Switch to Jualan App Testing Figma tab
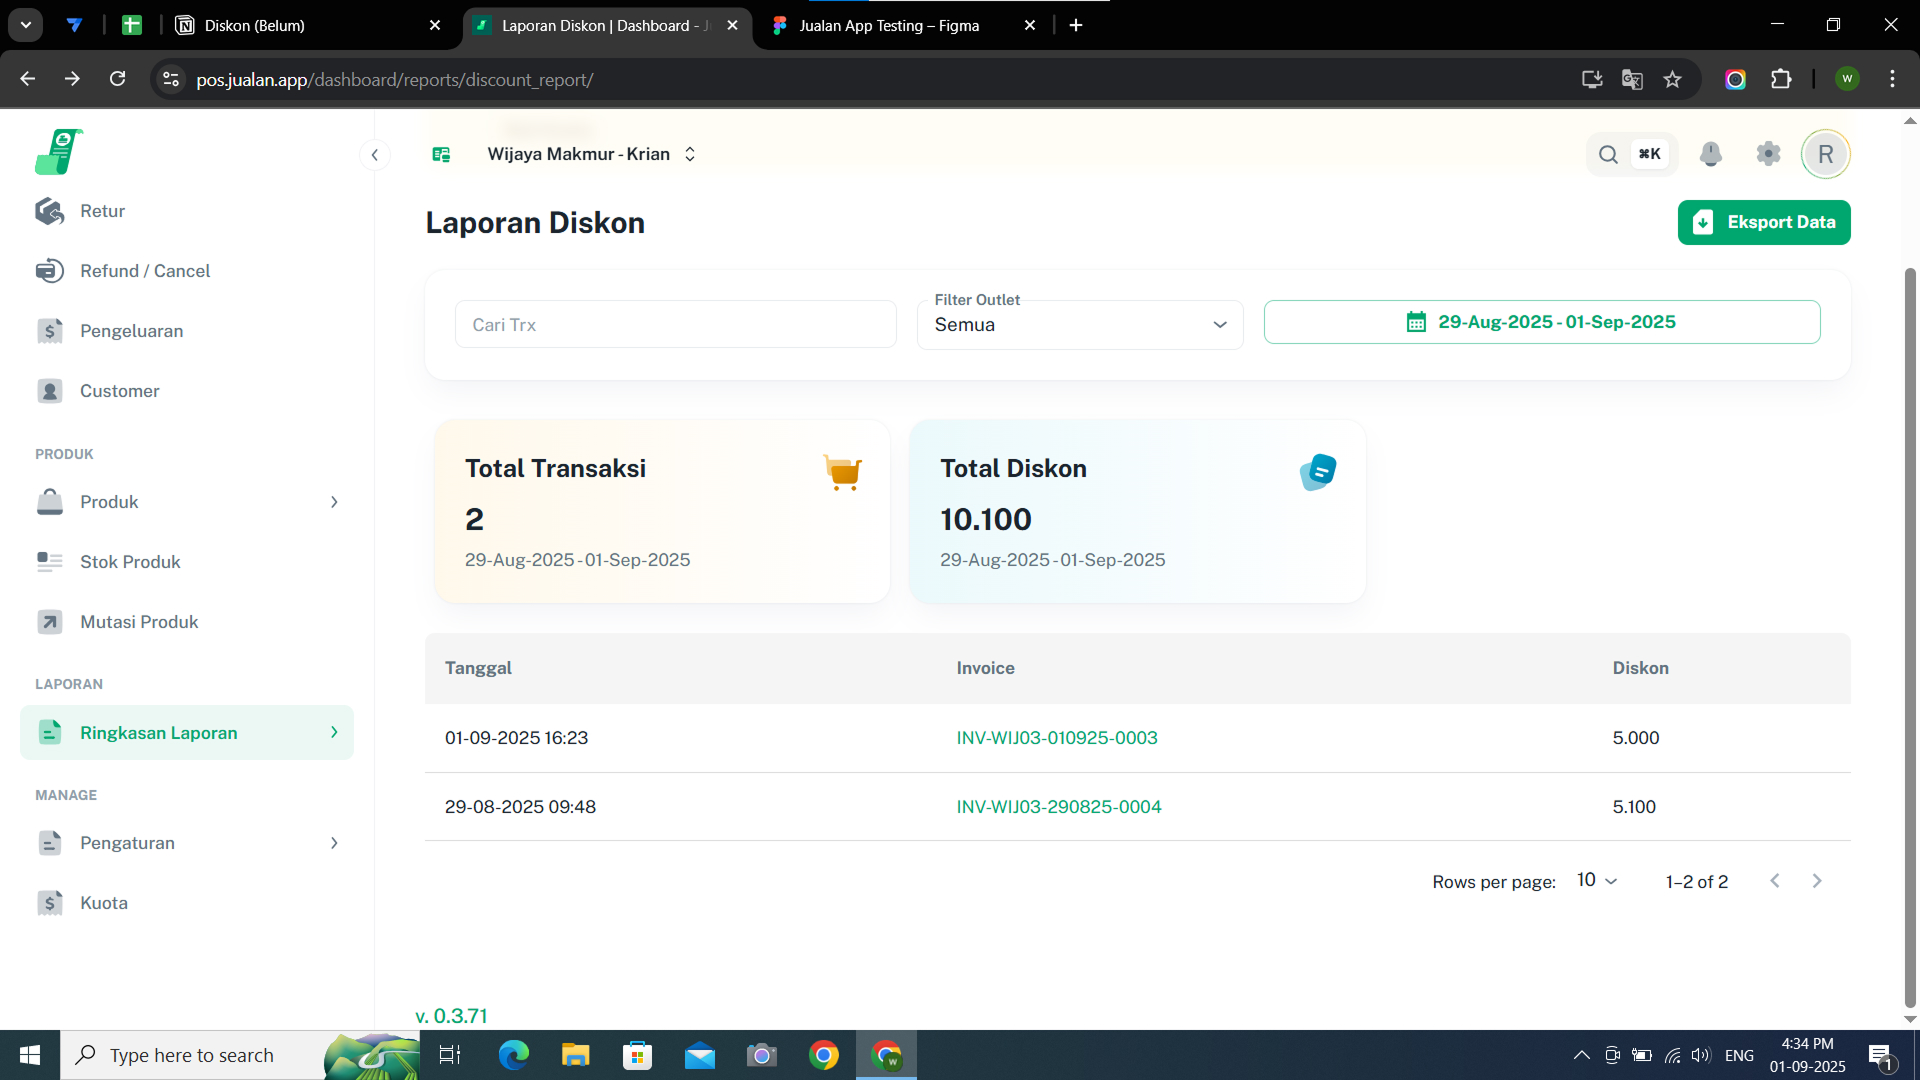Viewport: 1920px width, 1080px height. coord(889,25)
